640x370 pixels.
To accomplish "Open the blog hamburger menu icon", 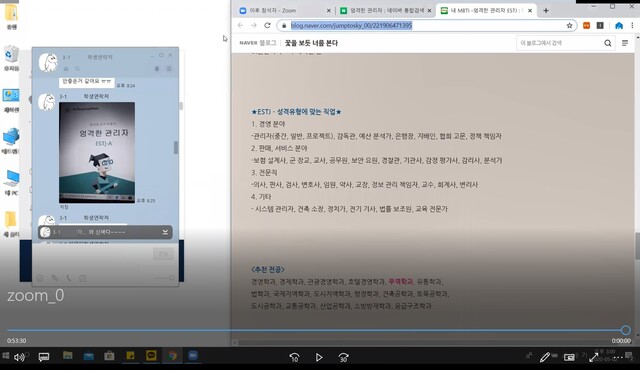I will 625,43.
